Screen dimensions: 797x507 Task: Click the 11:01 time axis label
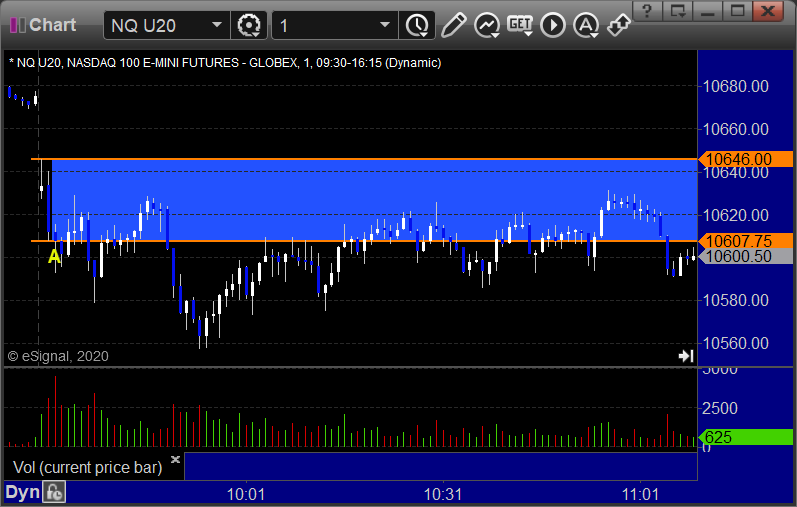[x=640, y=494]
